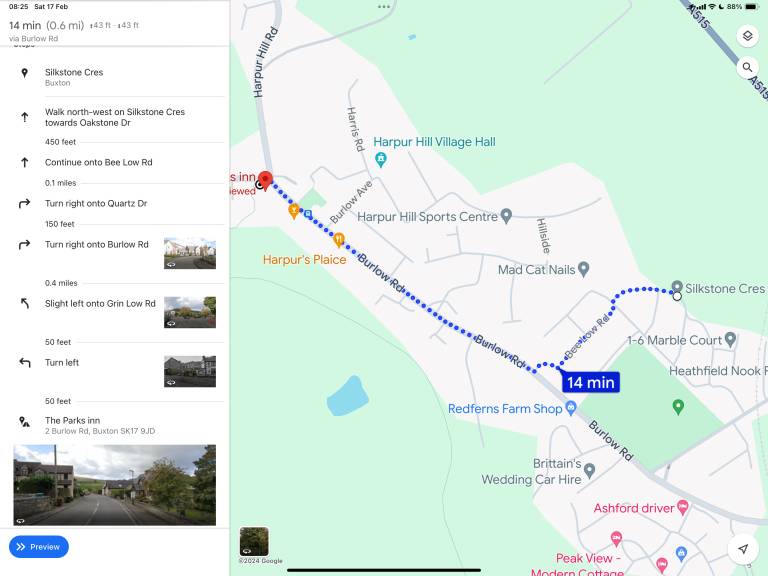
Task: Tap Silkstone Cres starting point entry
Action: coord(74,77)
